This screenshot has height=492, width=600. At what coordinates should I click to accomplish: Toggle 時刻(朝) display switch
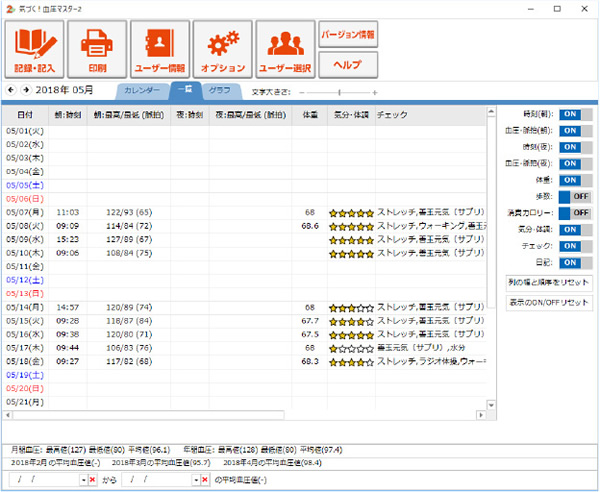576,114
